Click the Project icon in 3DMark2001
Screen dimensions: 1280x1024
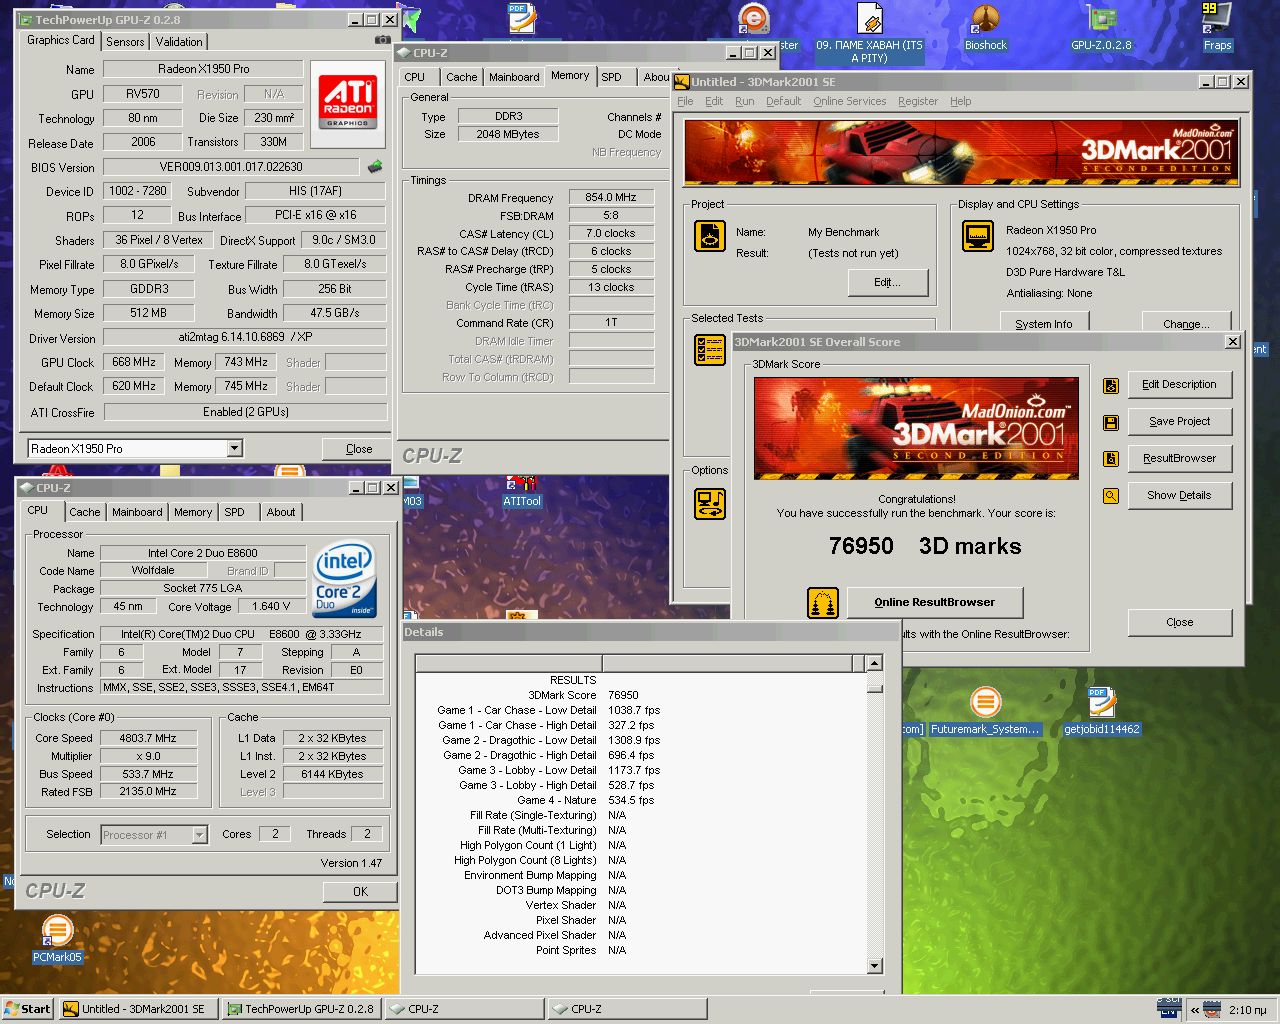point(710,236)
